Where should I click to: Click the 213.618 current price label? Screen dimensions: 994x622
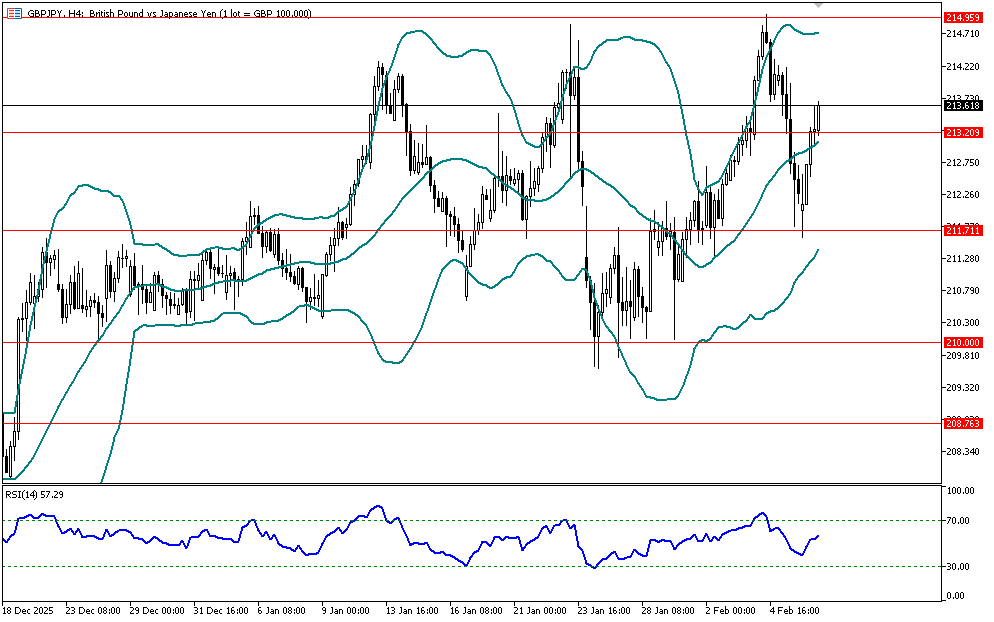click(962, 105)
